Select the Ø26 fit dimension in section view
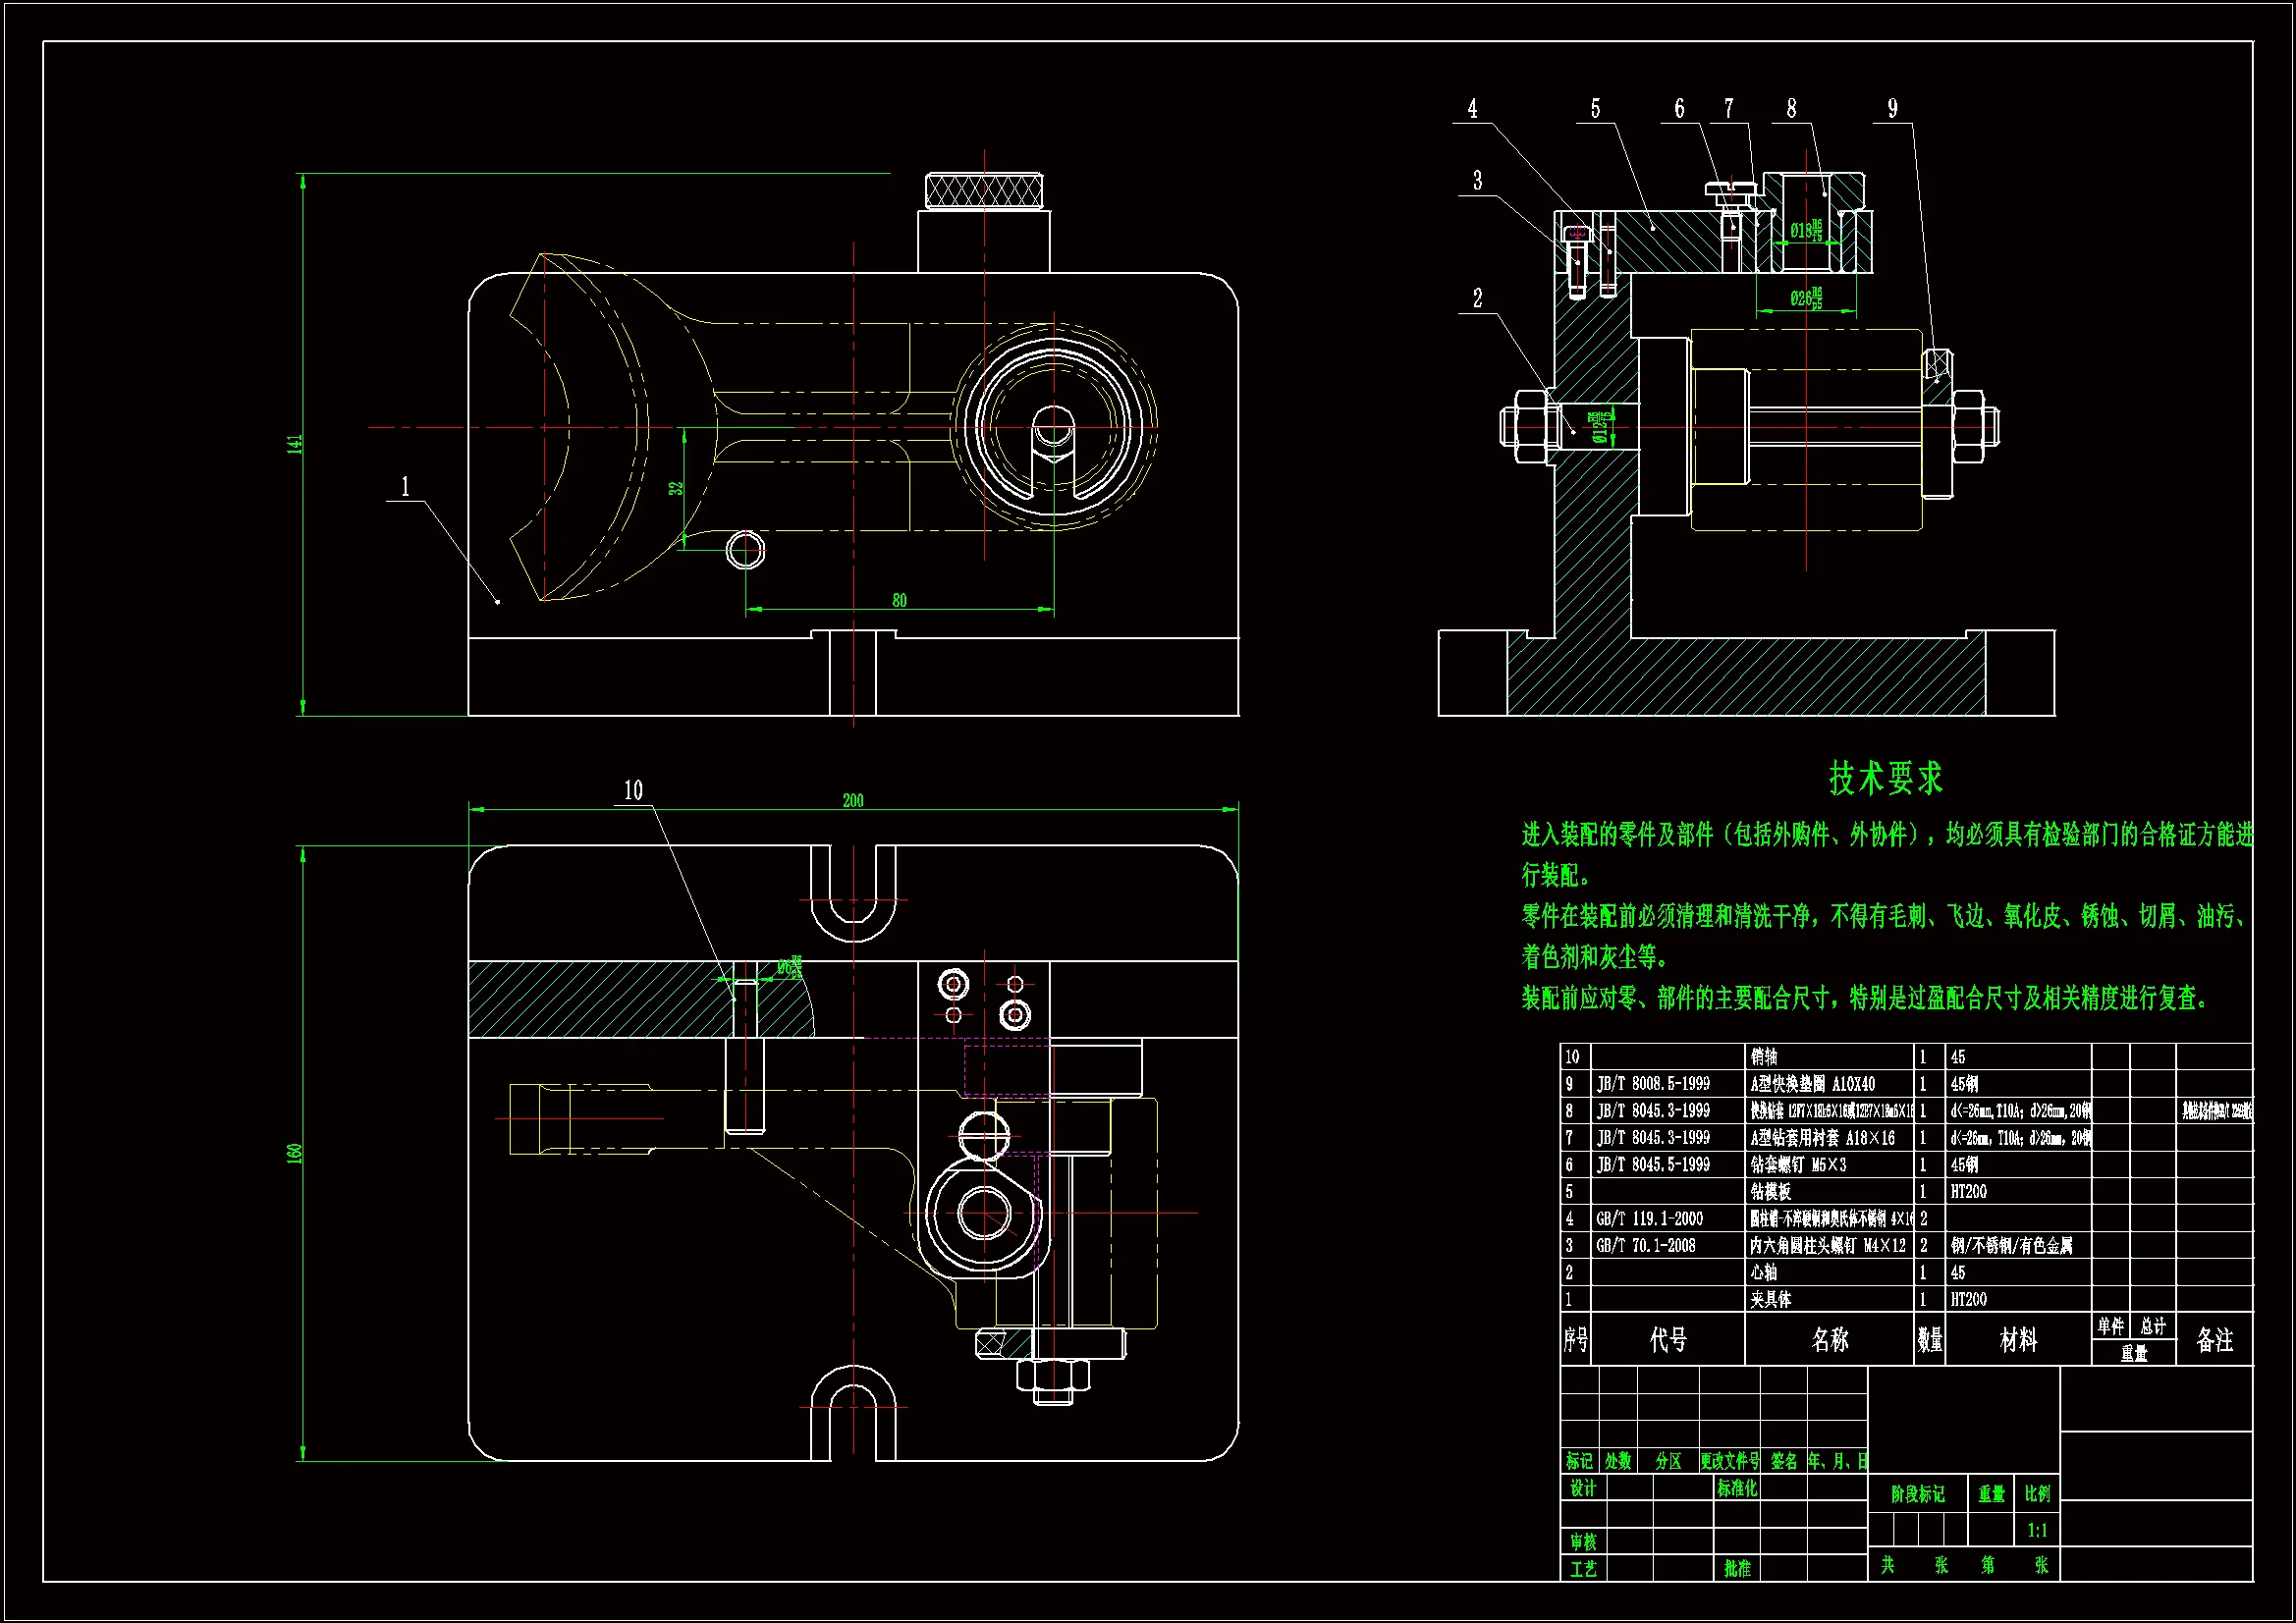Screen dimensions: 2296x1623 [1805, 298]
